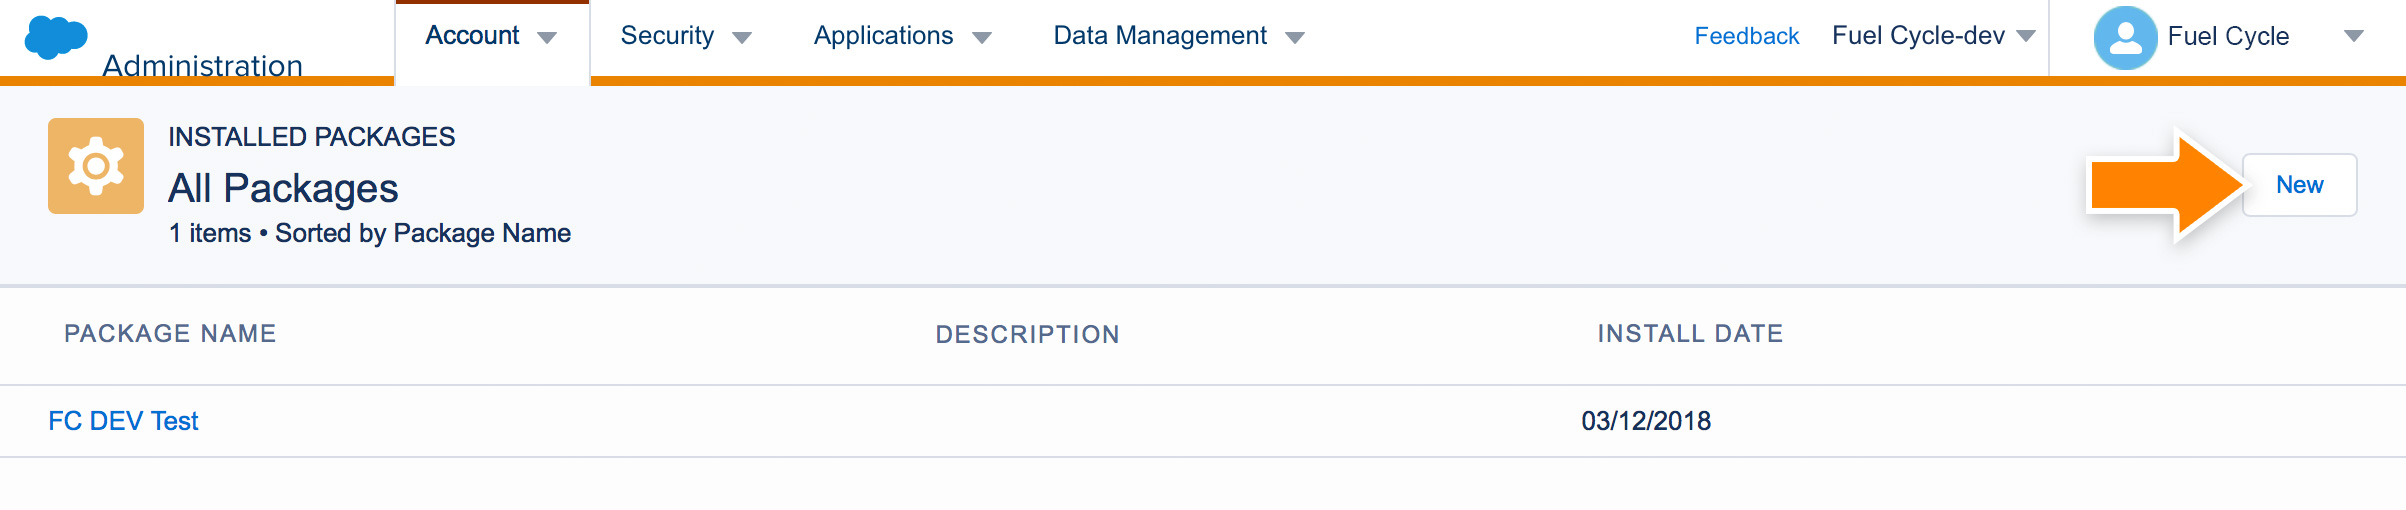This screenshot has width=2406, height=510.
Task: Expand the Fuel Cycle-dev account switcher arrow
Action: coord(2026,36)
